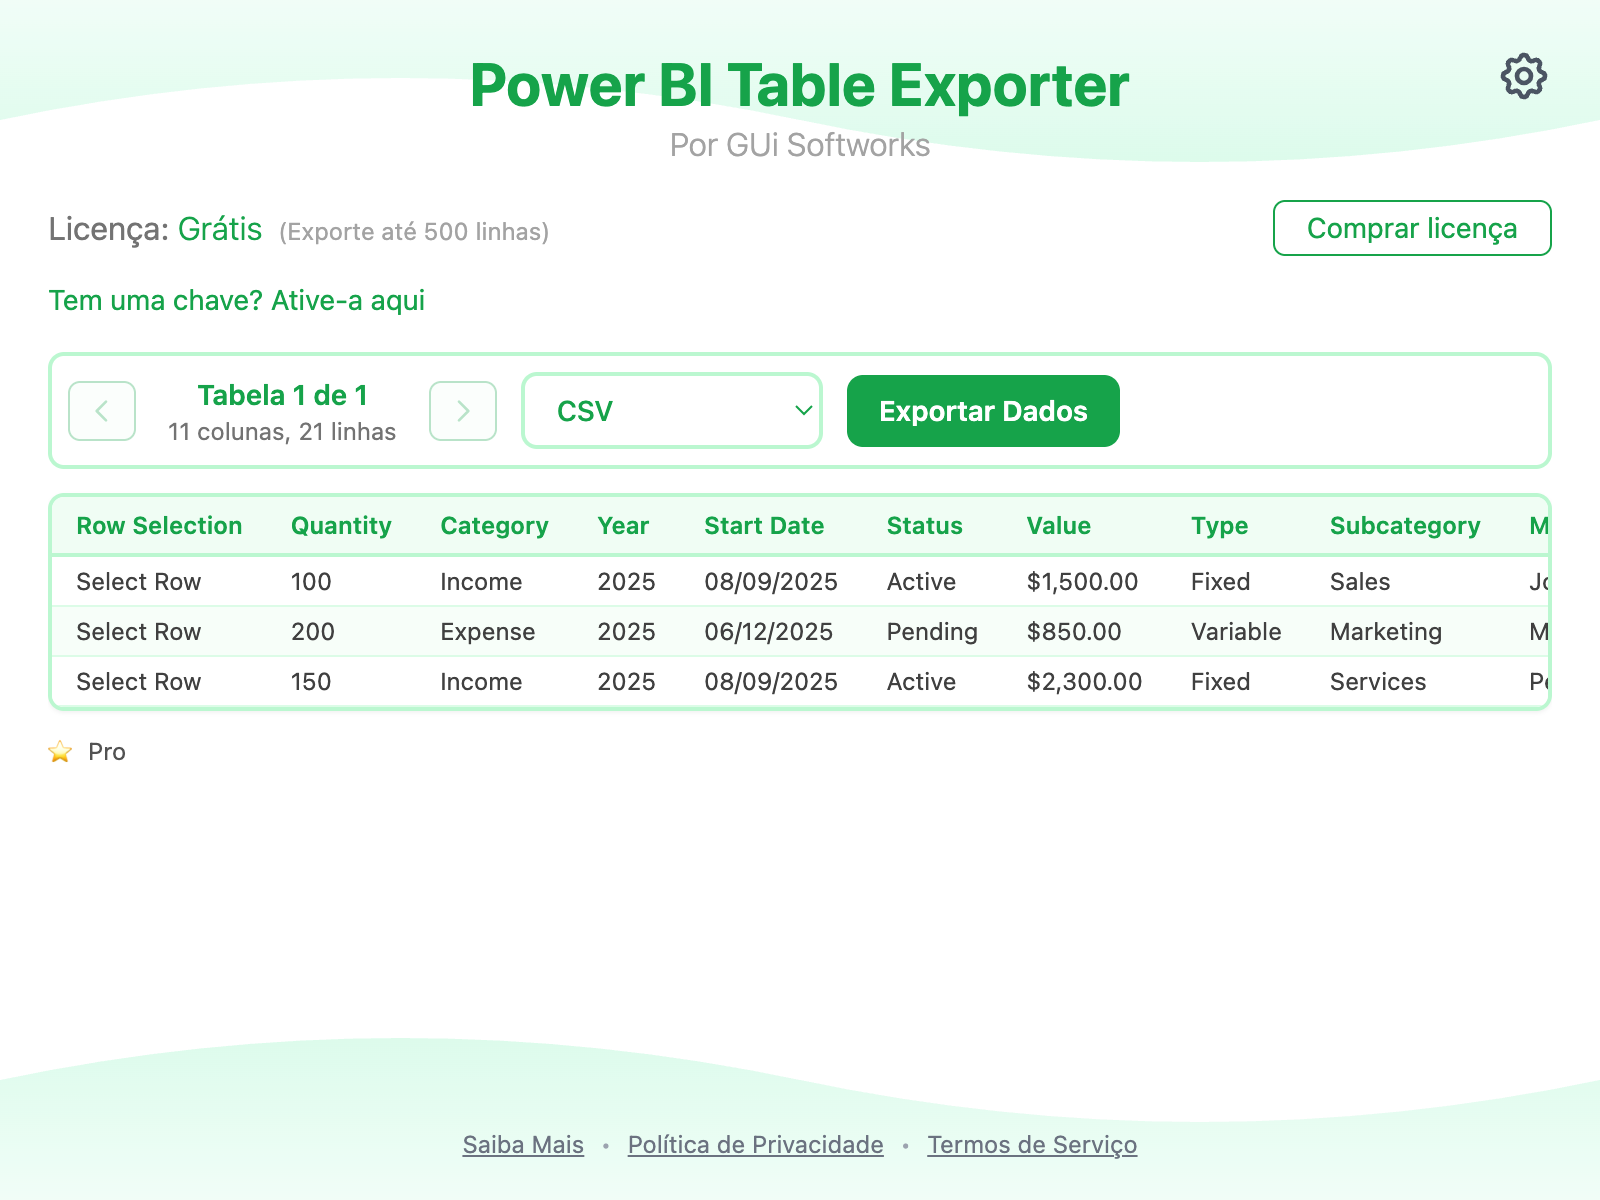Open the settings gear icon
The image size is (1600, 1200).
1523,75
